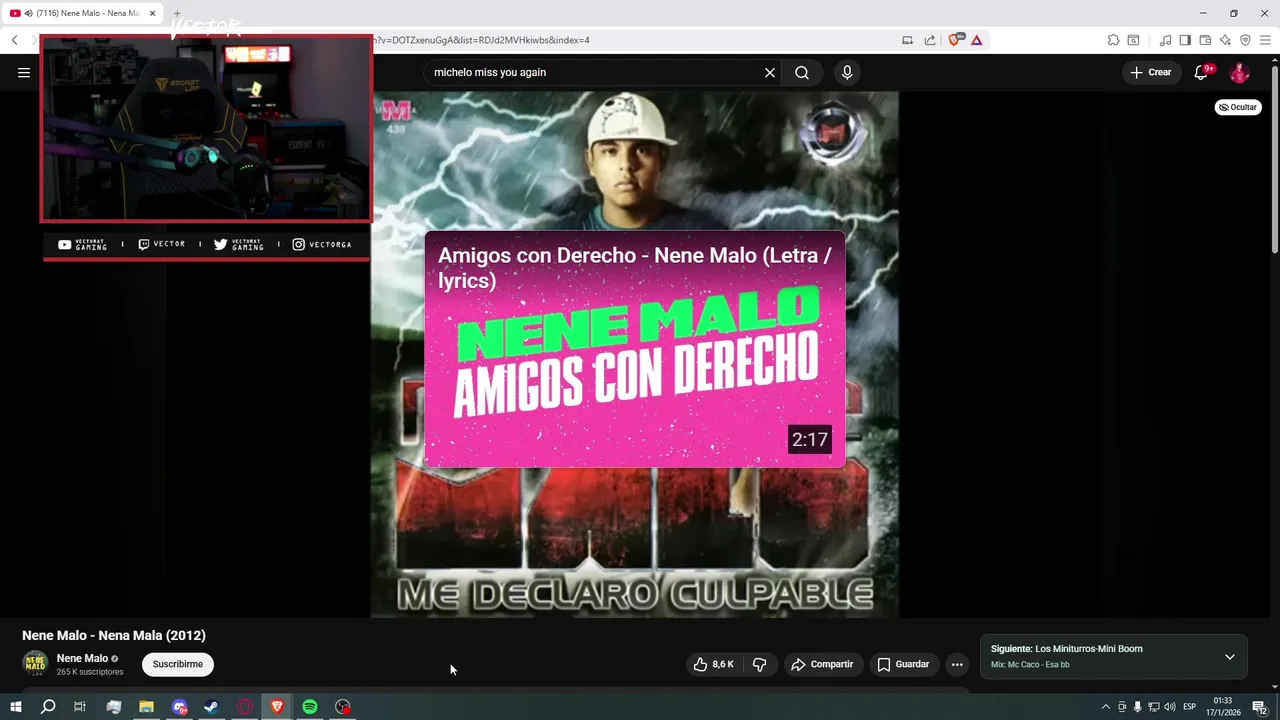Open the Compartir share dialog
1280x720 pixels.
pyautogui.click(x=822, y=664)
